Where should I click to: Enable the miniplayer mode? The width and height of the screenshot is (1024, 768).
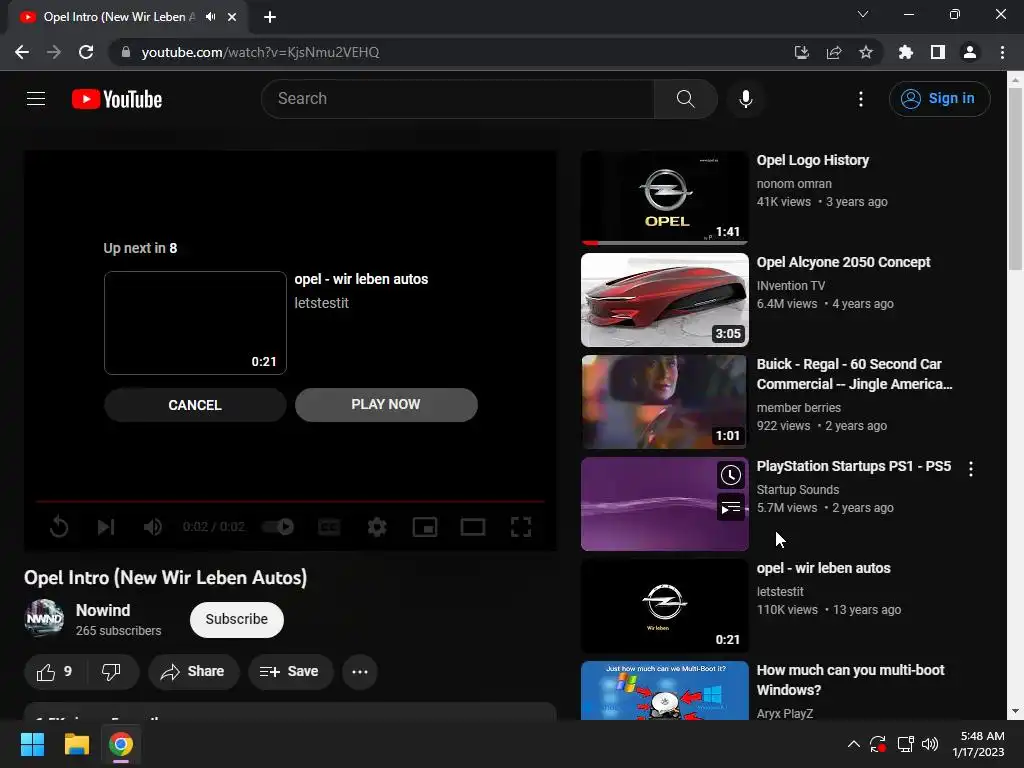pos(424,526)
